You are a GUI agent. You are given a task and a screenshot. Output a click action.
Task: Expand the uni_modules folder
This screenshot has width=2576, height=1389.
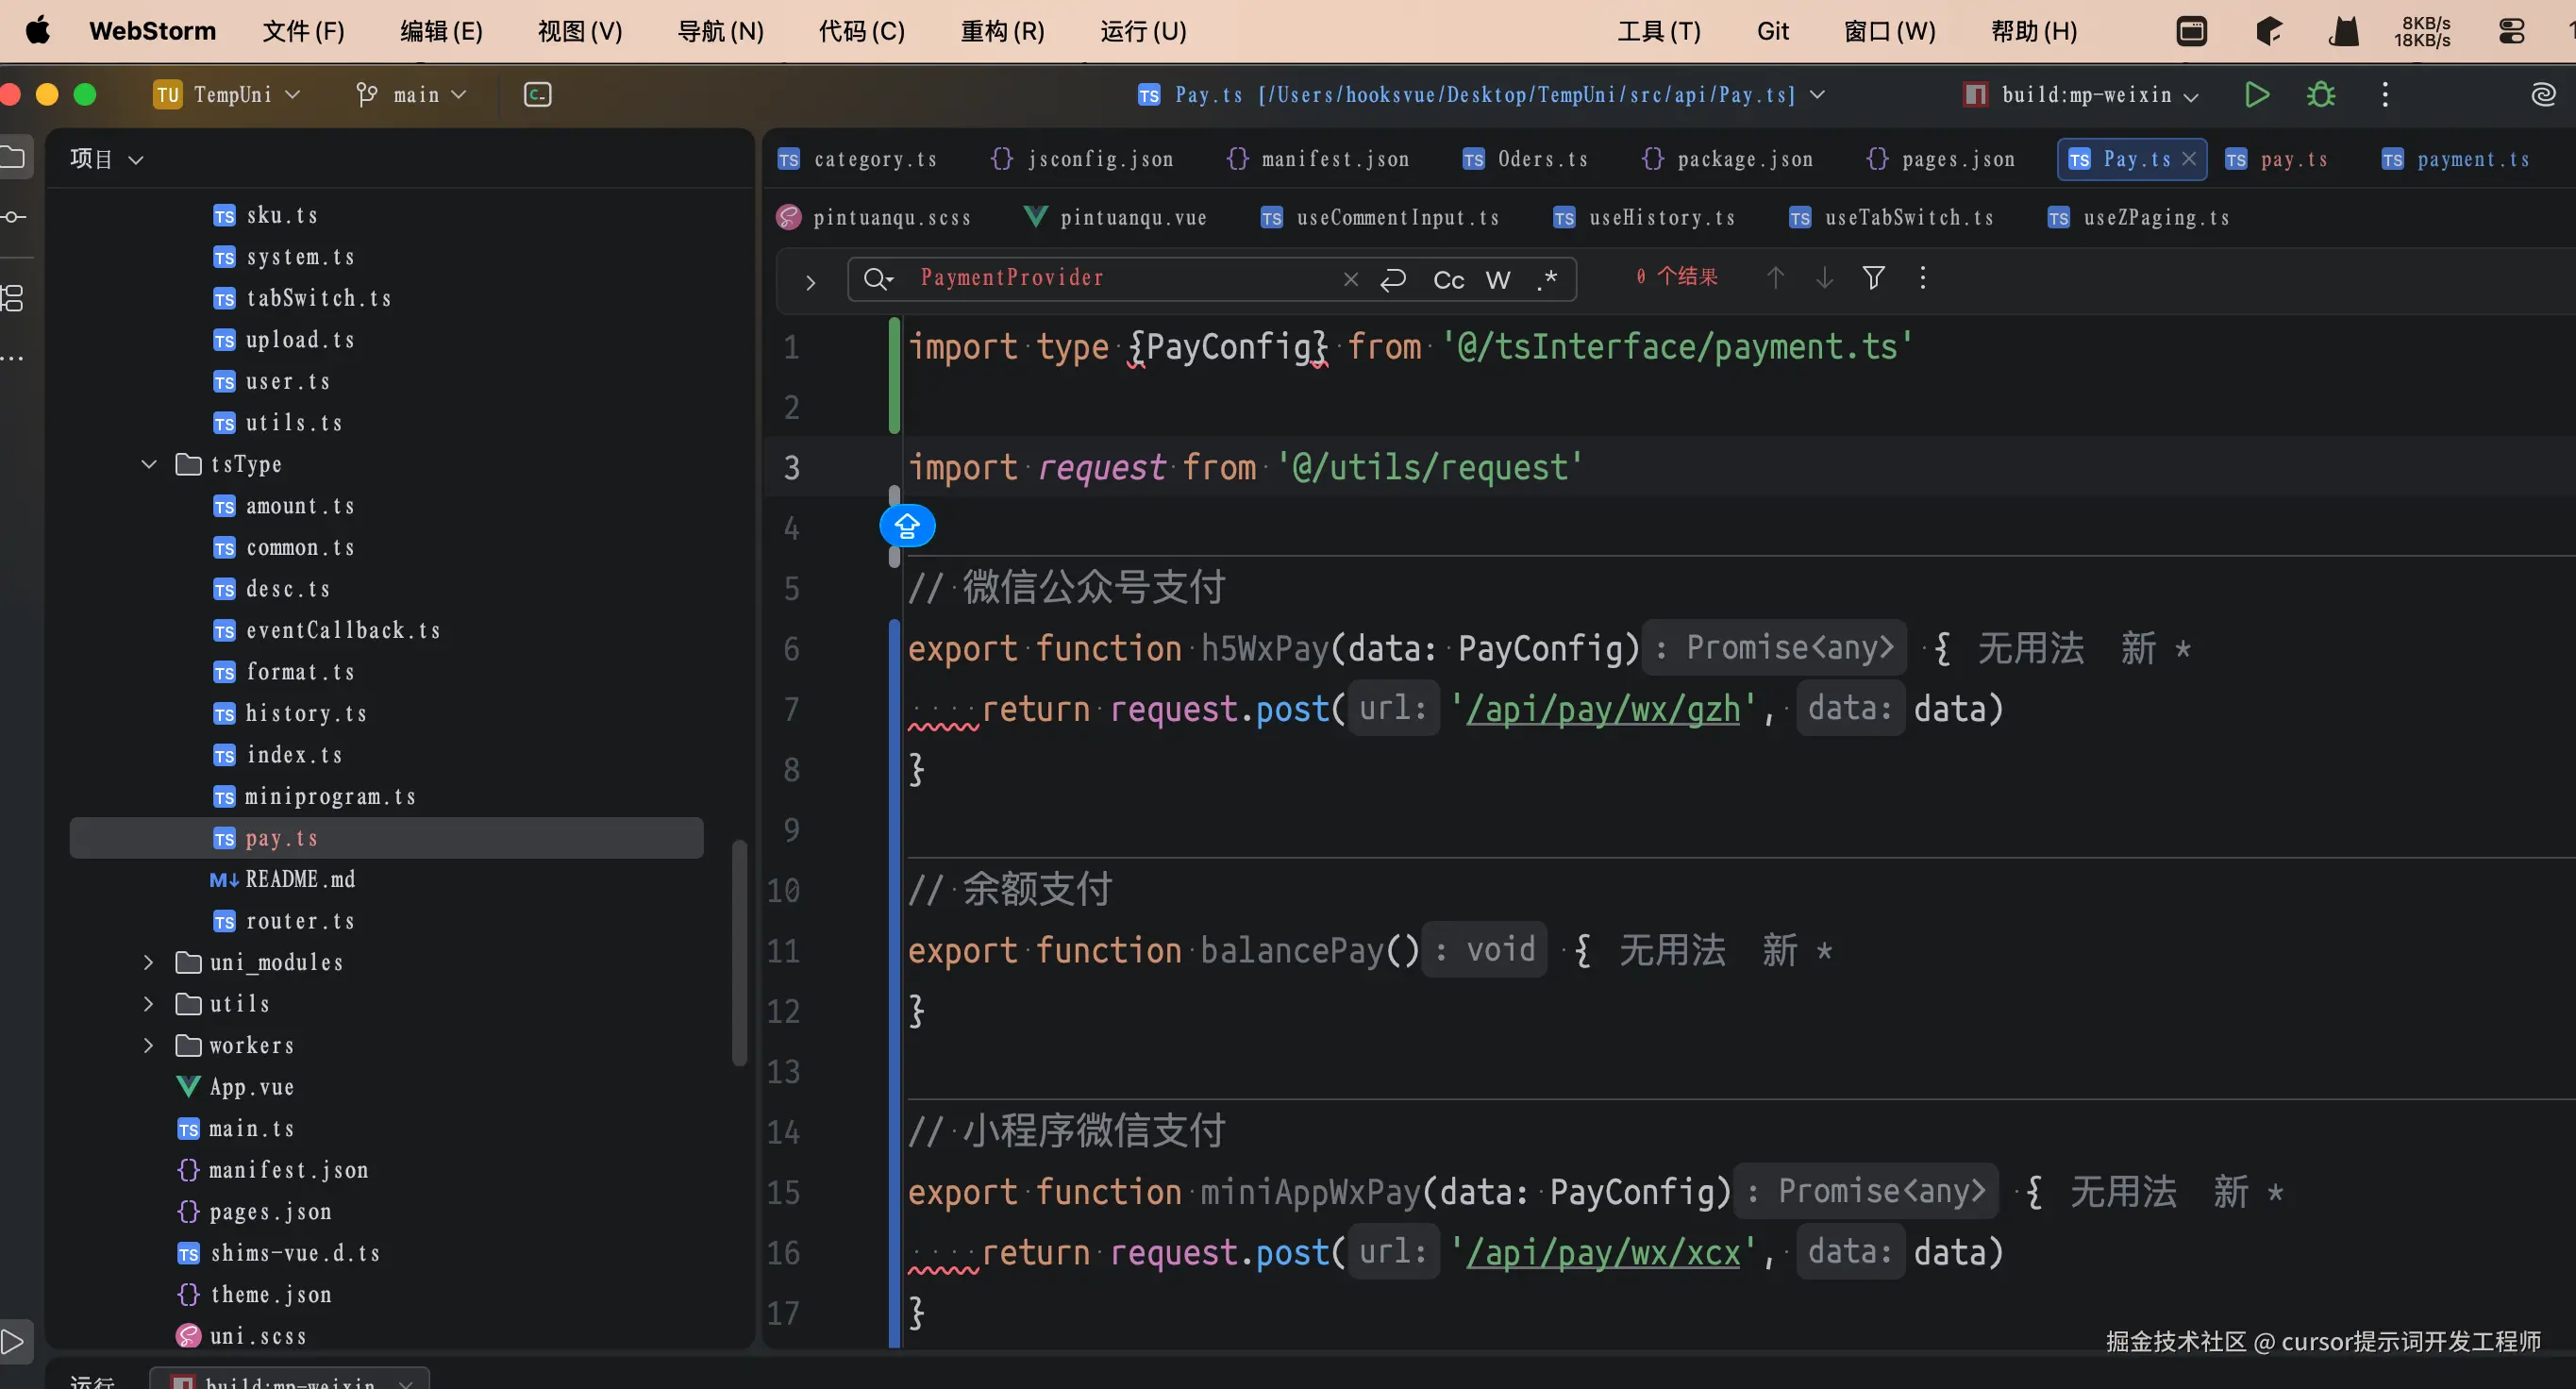click(x=149, y=962)
